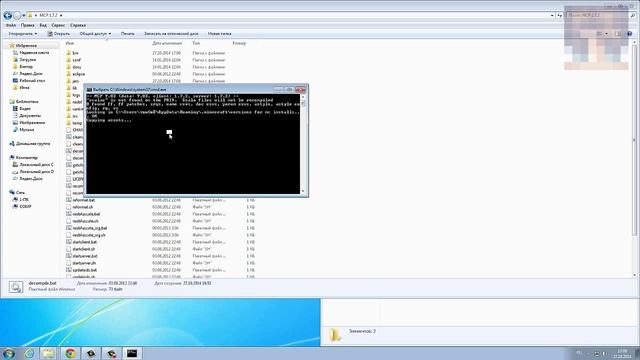Select the startserver.bat file icon
Viewport: 640px width, 360px height.
pyautogui.click(x=69, y=256)
